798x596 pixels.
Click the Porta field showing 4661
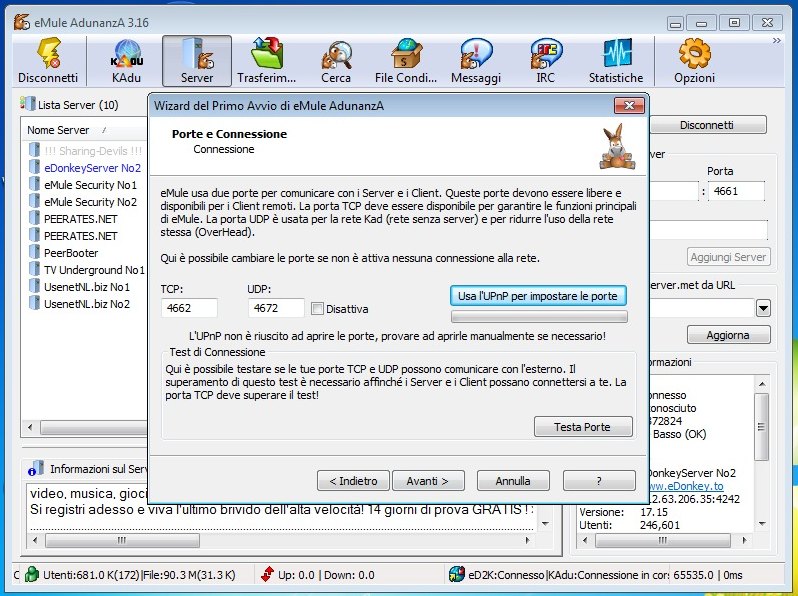coord(736,191)
